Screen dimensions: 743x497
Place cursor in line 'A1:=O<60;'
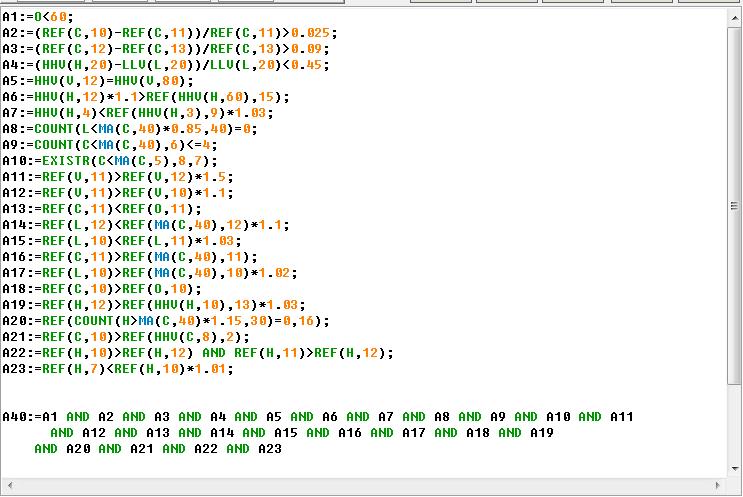[38, 17]
